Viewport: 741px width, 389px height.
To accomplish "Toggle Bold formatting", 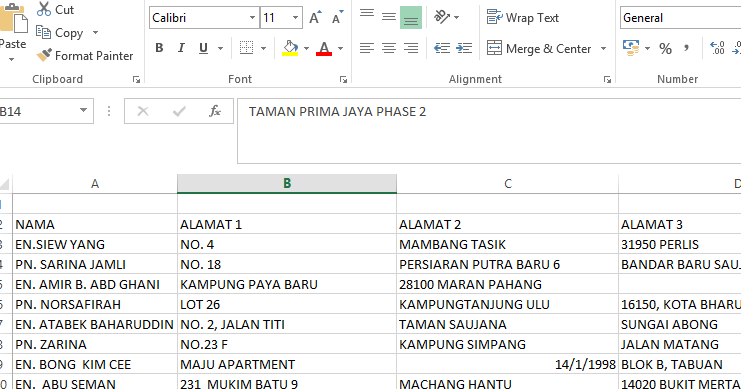I will coord(159,48).
